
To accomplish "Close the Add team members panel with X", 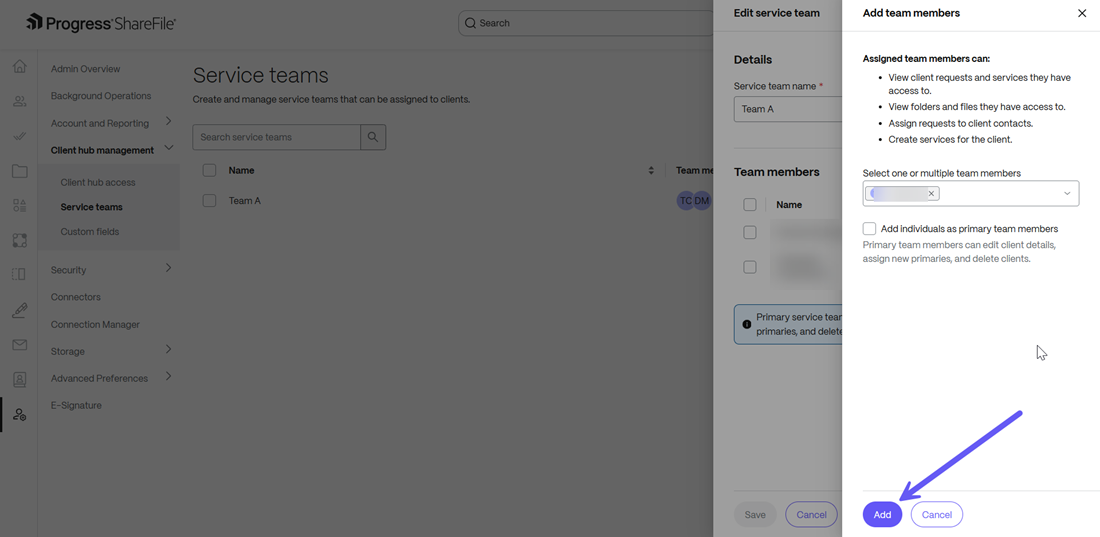I will click(1081, 13).
